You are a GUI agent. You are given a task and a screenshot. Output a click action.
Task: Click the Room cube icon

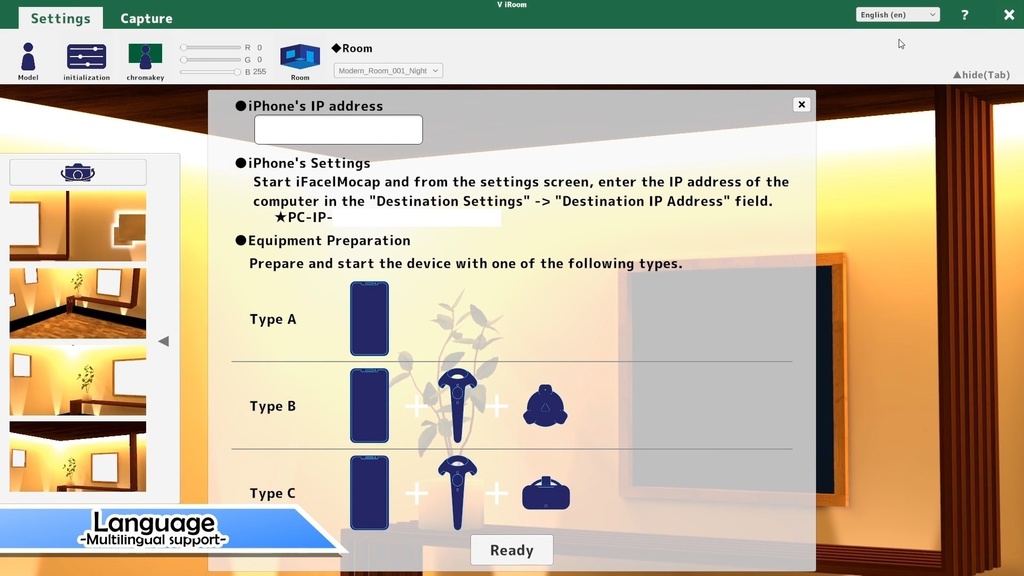(299, 58)
